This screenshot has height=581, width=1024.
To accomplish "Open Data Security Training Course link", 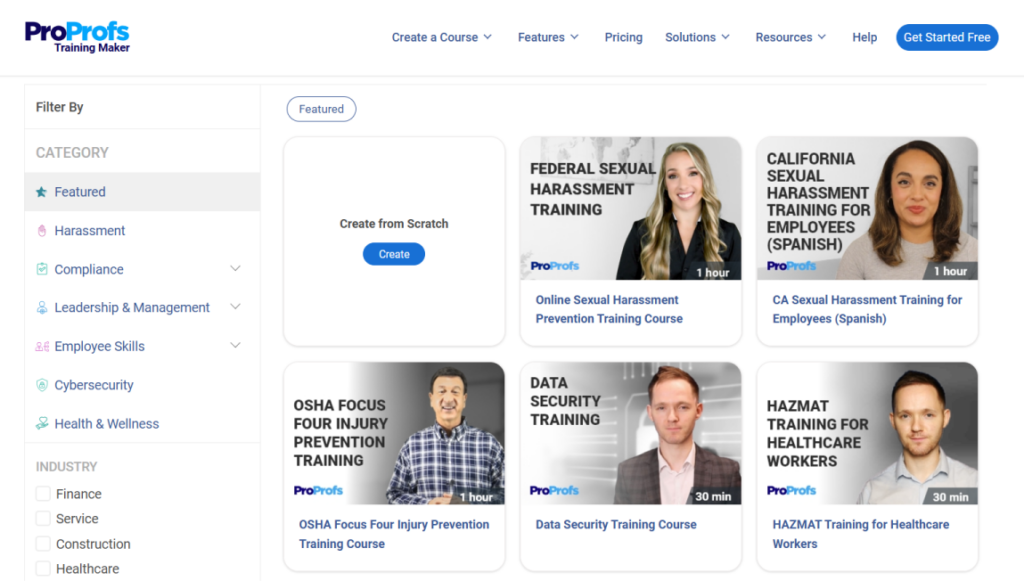I will (616, 524).
